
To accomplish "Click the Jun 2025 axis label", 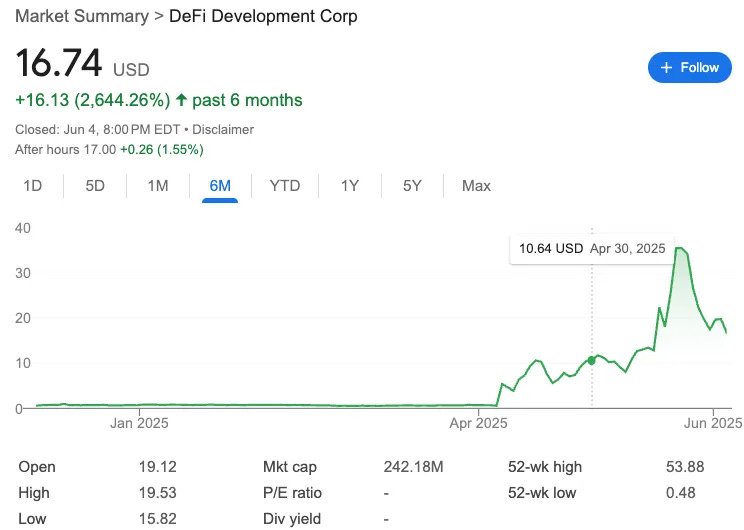I will click(713, 423).
